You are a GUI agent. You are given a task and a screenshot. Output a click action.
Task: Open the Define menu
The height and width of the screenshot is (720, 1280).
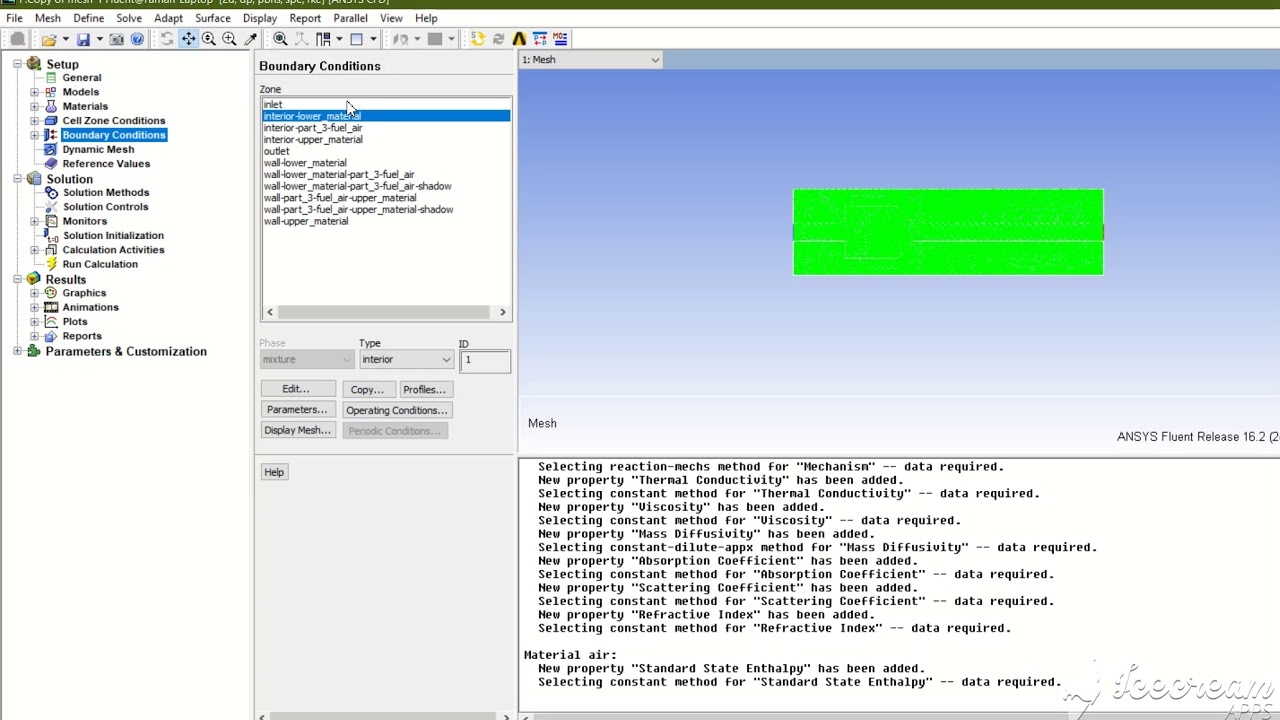pos(88,18)
